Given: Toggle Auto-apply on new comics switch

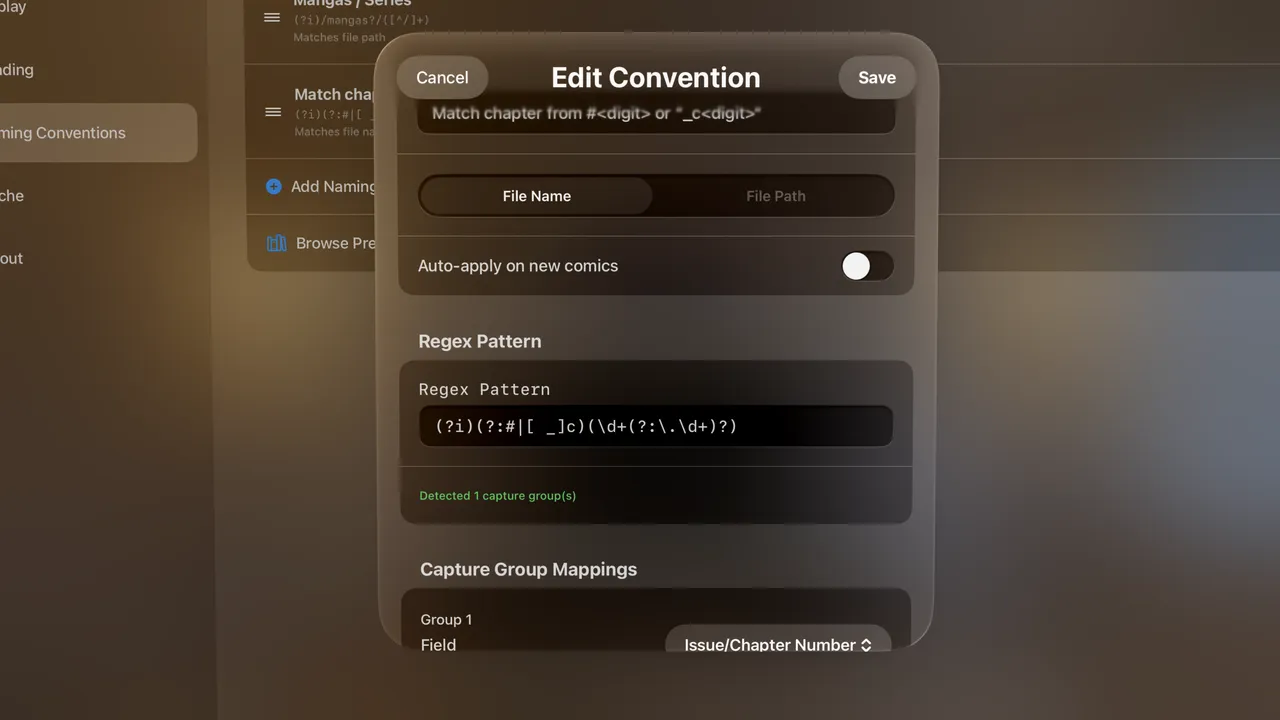Looking at the screenshot, I should [867, 266].
